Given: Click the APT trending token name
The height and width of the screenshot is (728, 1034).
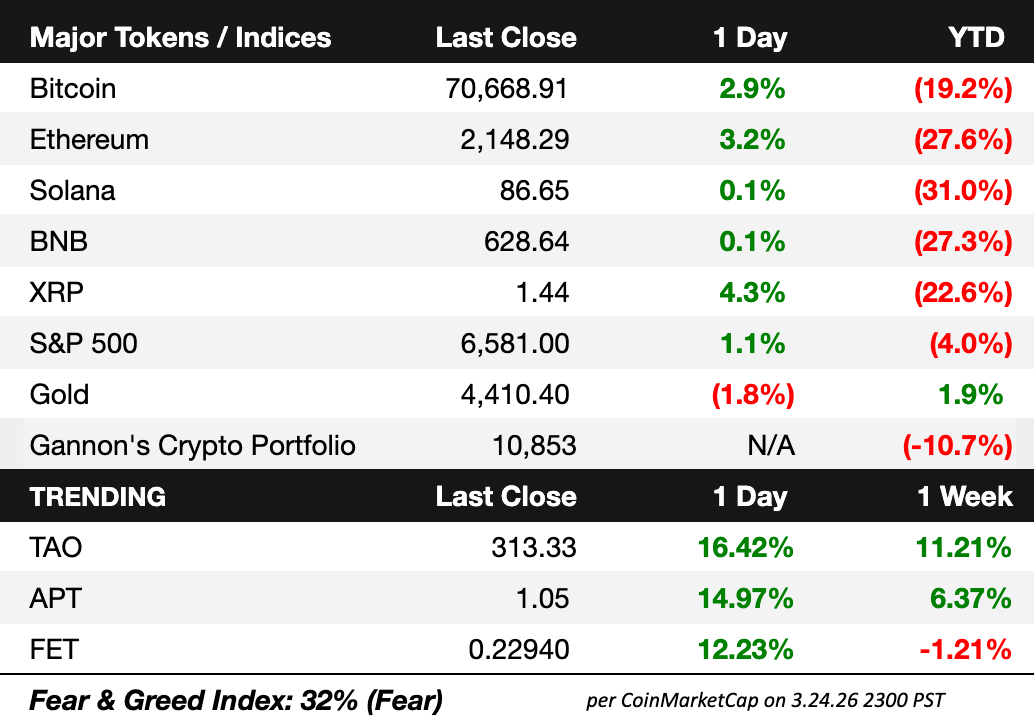Looking at the screenshot, I should click(55, 599).
